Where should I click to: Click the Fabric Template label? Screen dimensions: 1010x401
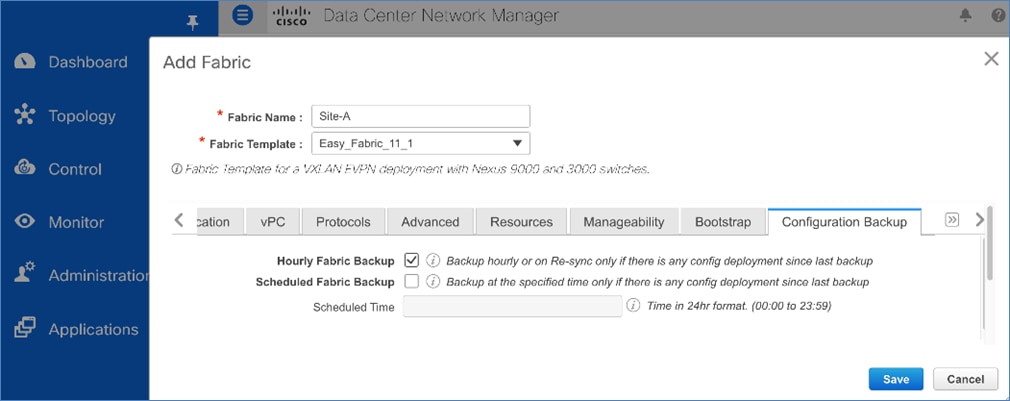256,144
